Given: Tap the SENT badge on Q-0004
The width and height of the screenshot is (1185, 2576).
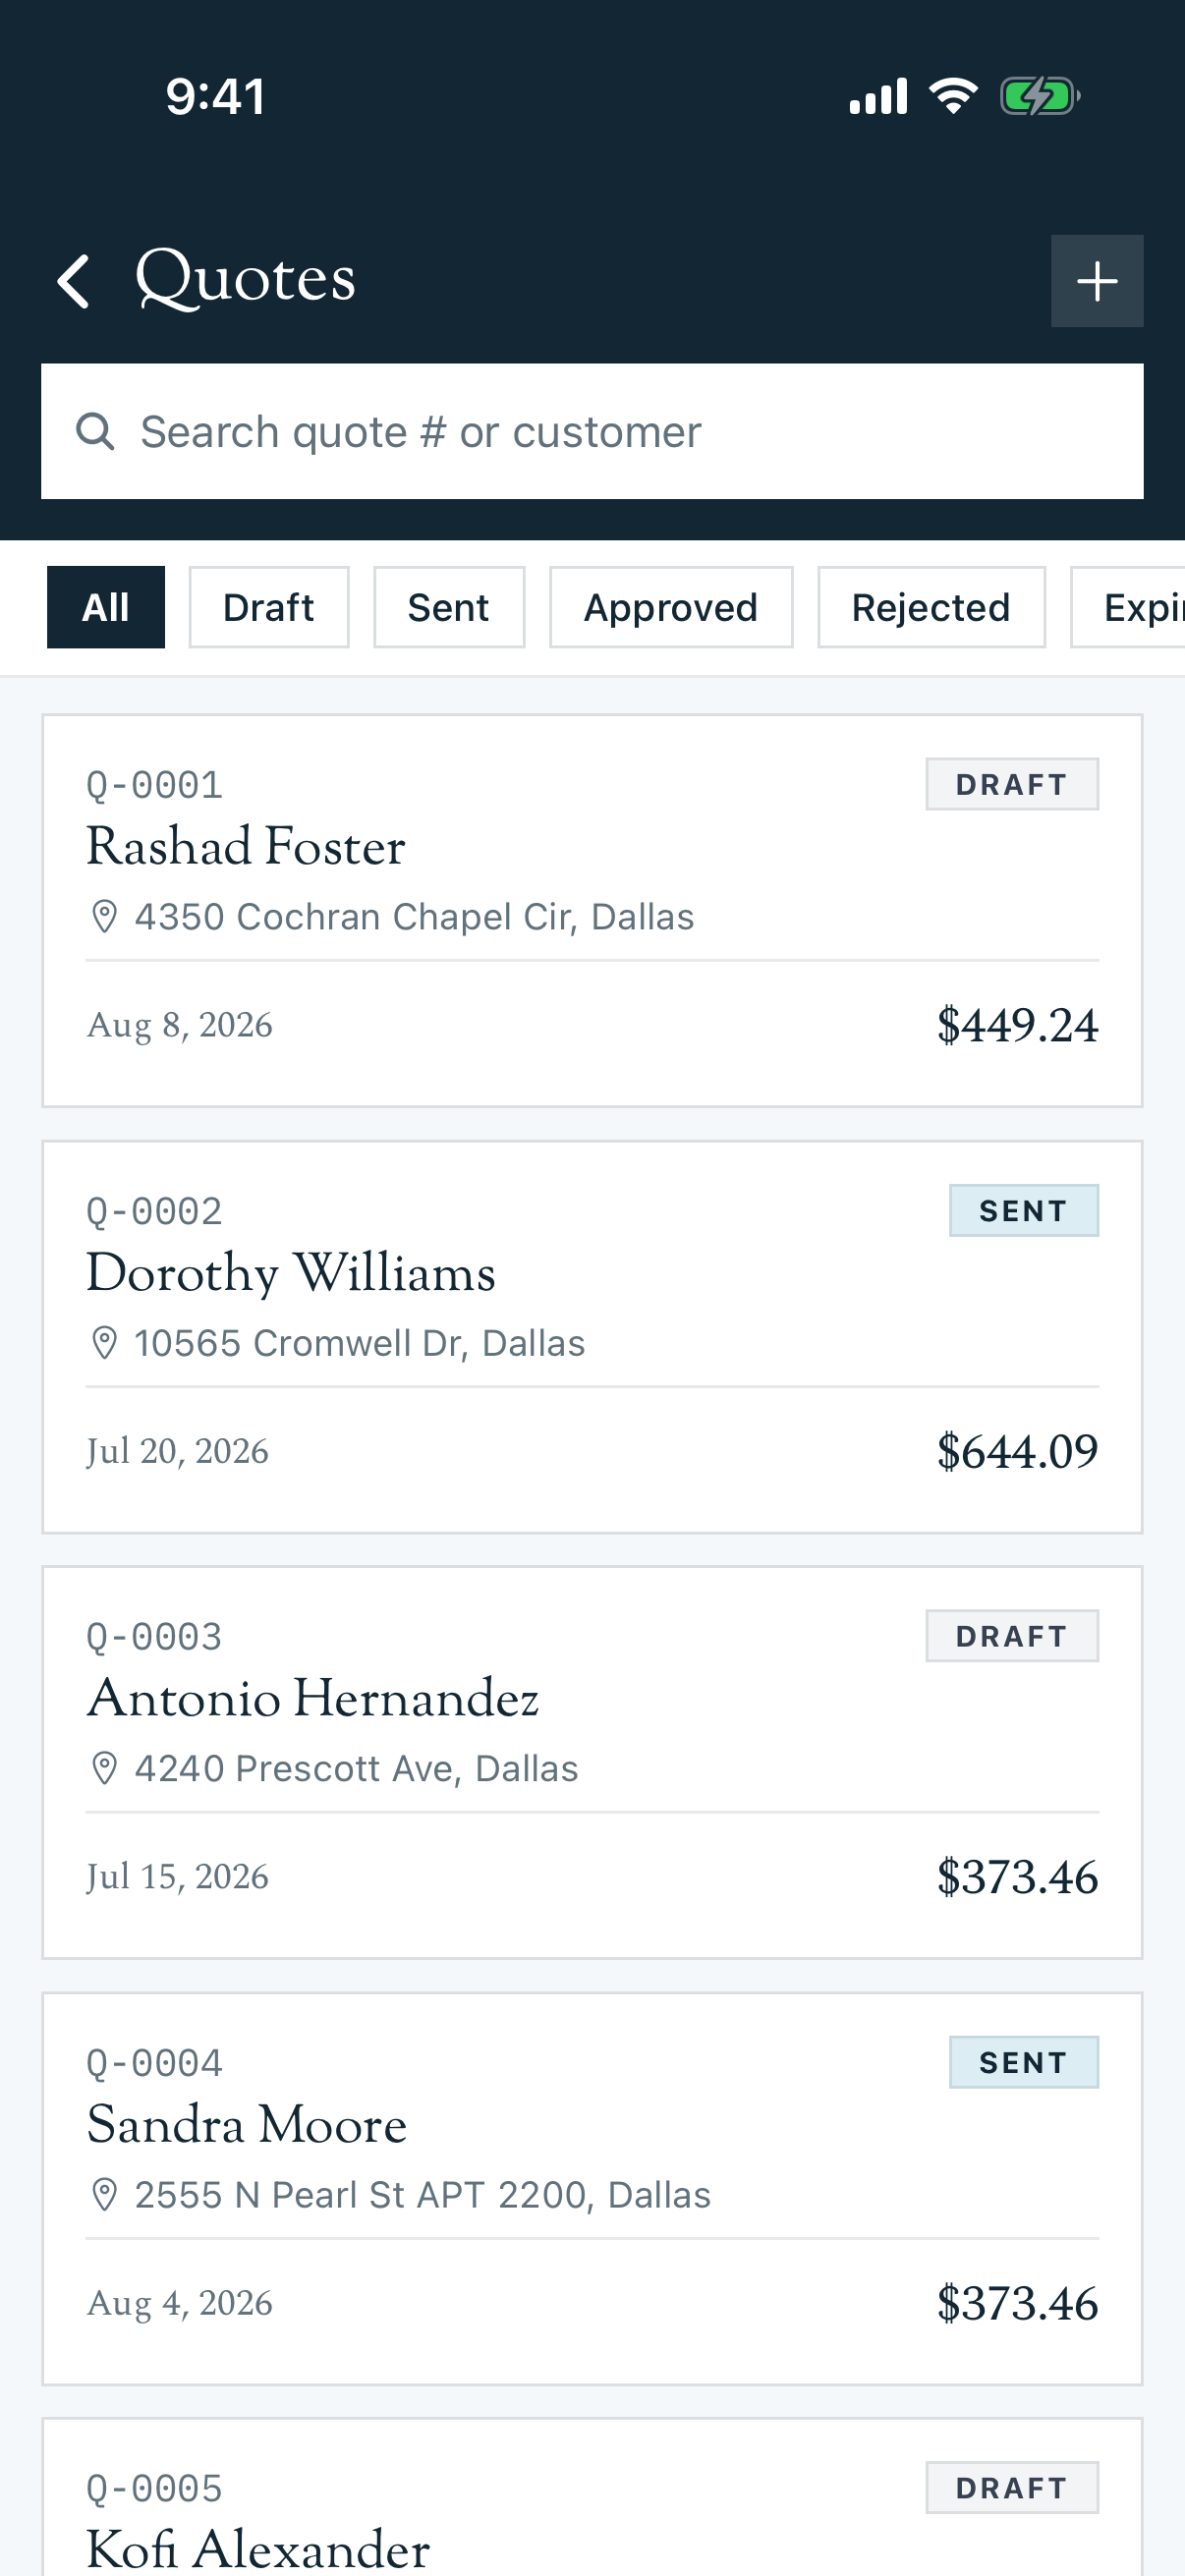Looking at the screenshot, I should pos(1023,2062).
